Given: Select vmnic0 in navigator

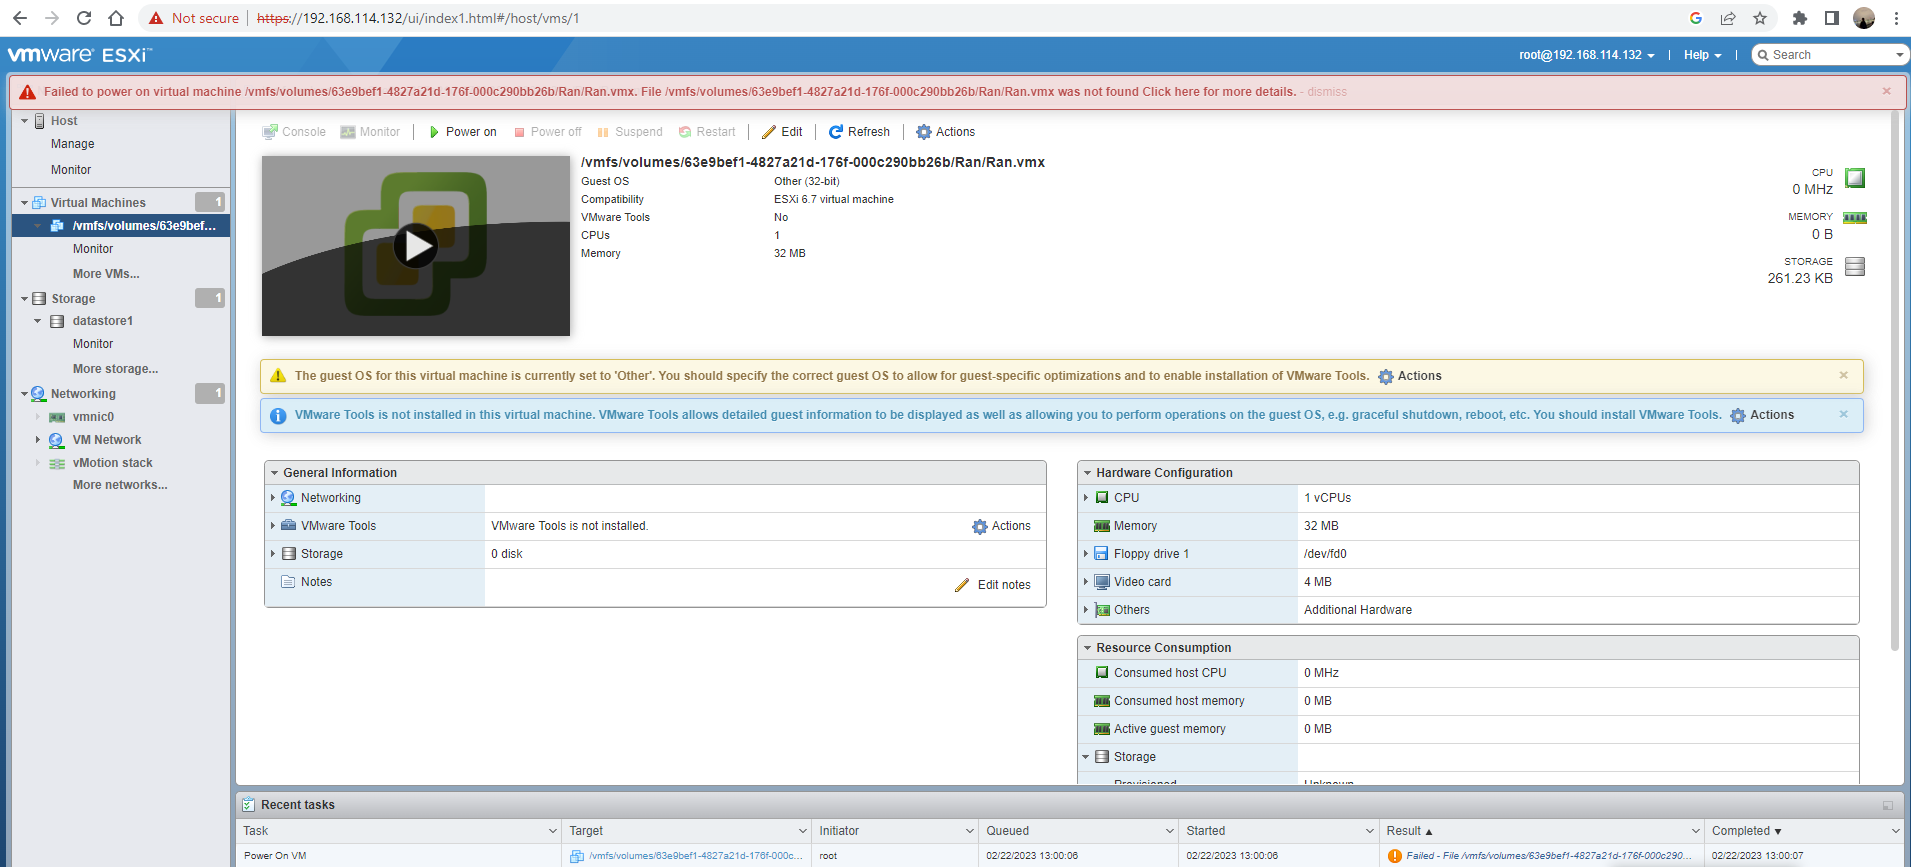Looking at the screenshot, I should coord(93,417).
